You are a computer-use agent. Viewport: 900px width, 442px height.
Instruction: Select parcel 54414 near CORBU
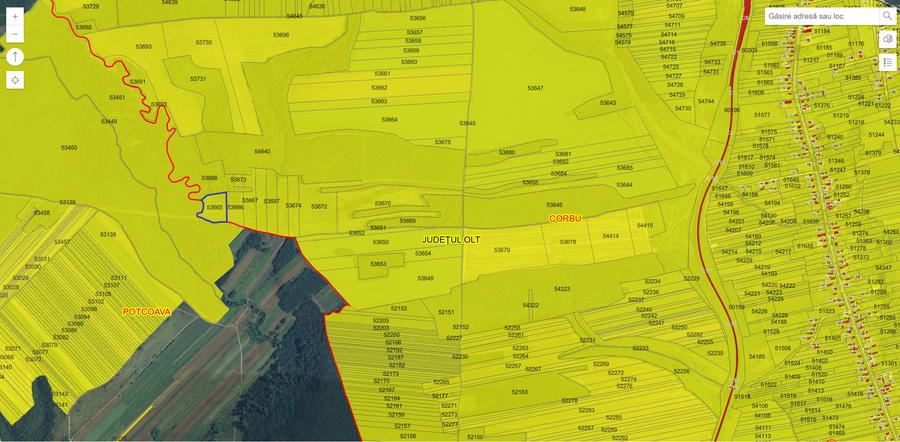point(610,236)
